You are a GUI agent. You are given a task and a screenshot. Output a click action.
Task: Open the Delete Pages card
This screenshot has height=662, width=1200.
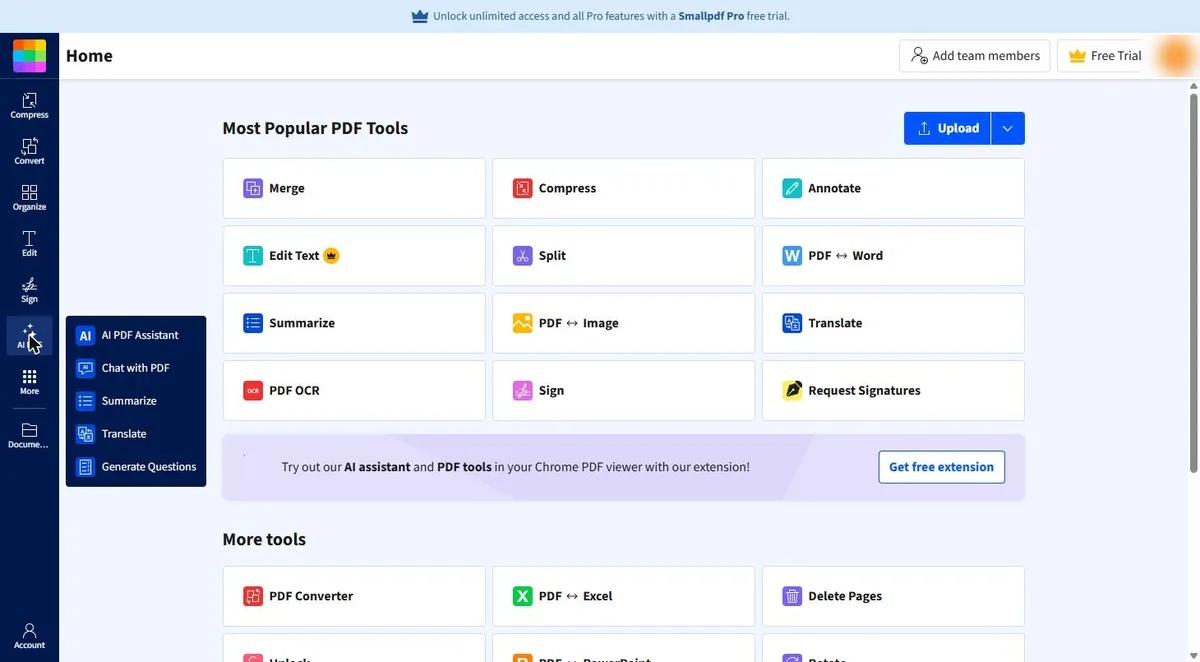pos(893,596)
